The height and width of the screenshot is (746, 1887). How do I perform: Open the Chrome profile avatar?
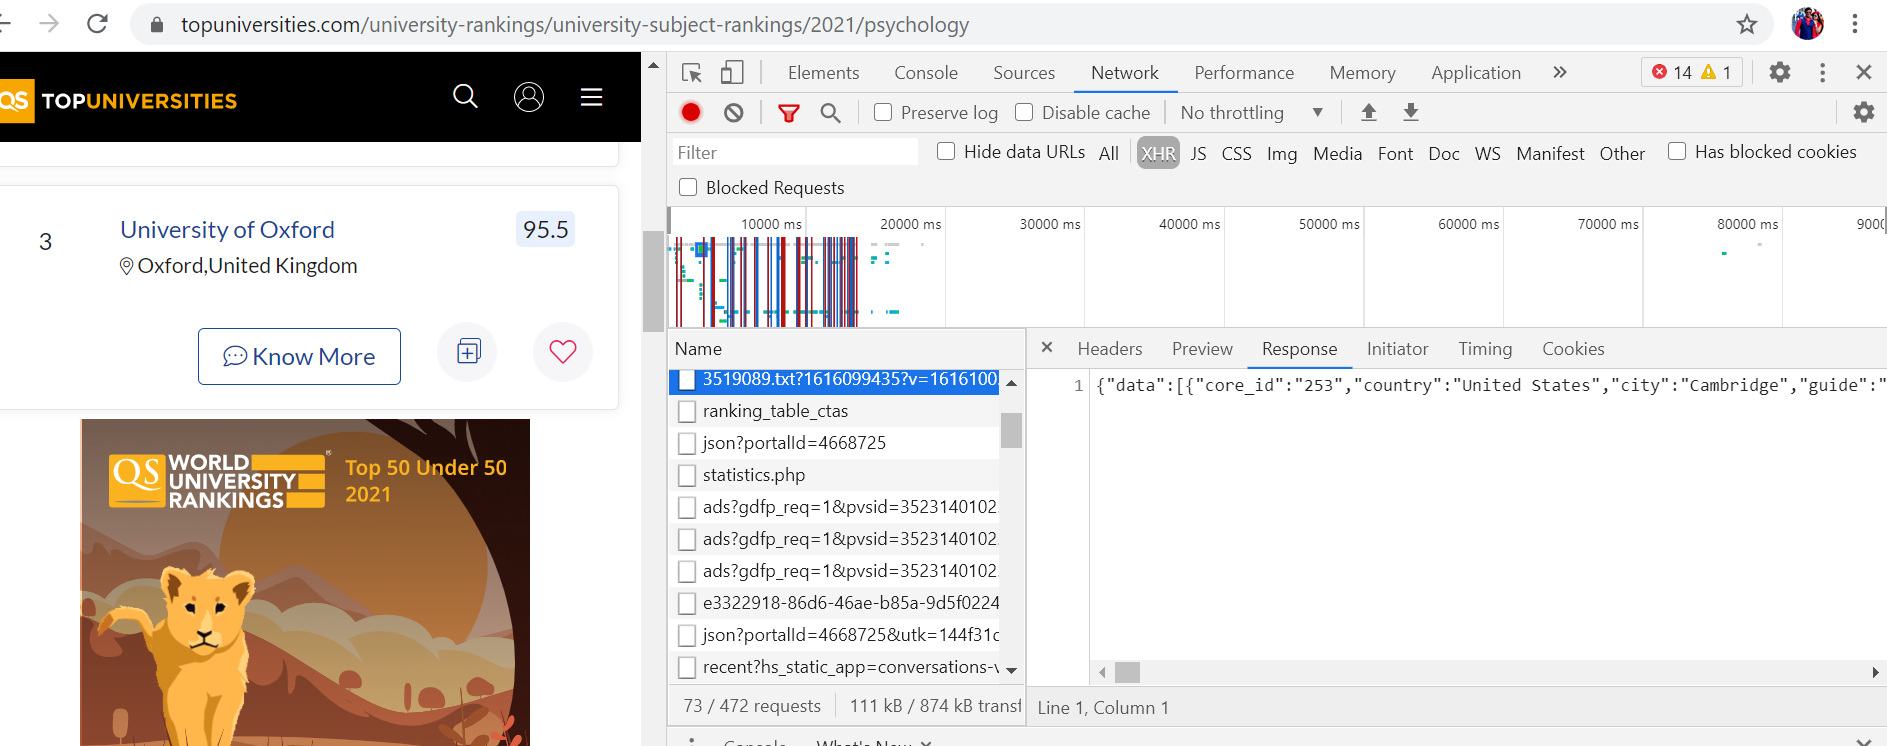coord(1808,24)
